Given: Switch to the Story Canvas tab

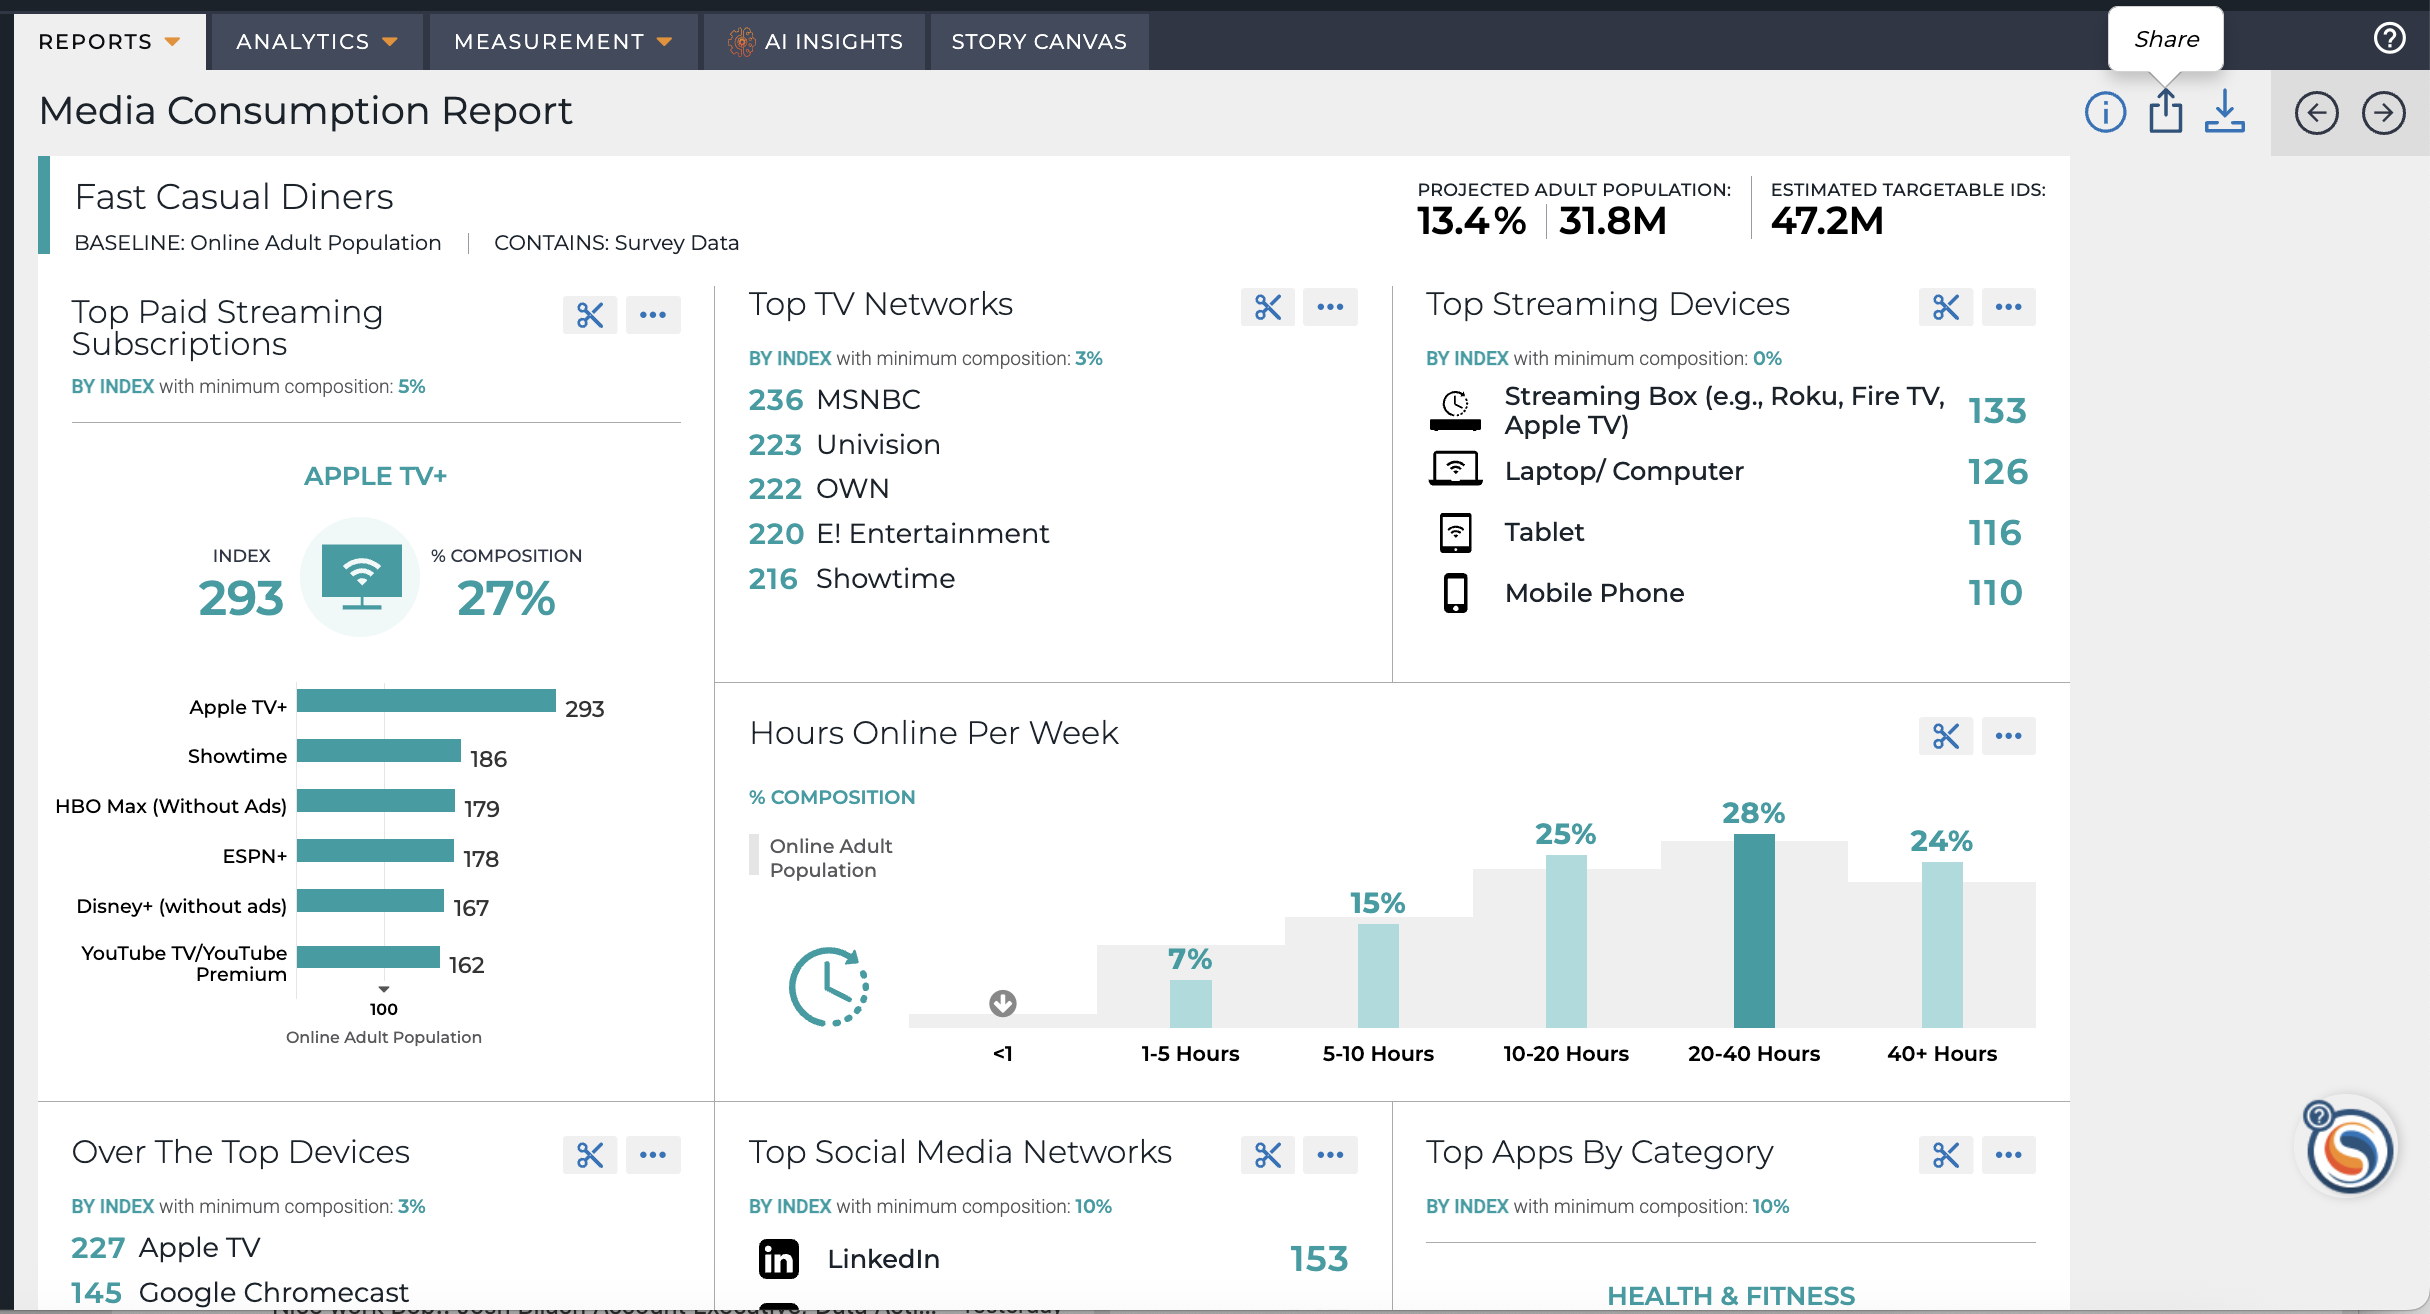Looking at the screenshot, I should pyautogui.click(x=1039, y=41).
